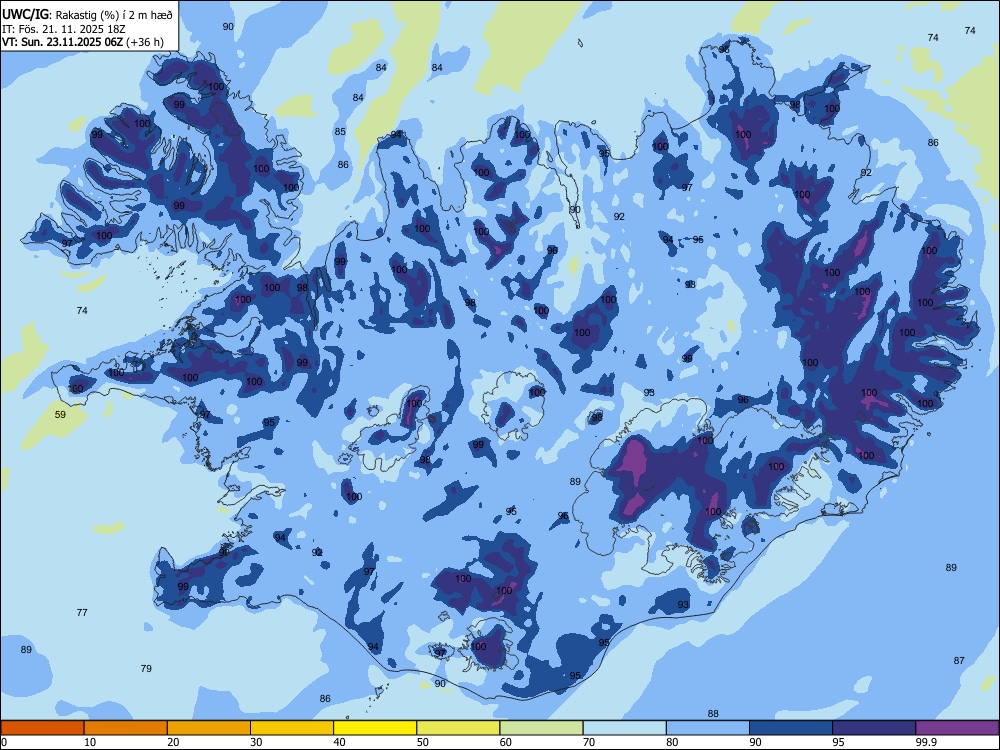The image size is (1000, 750).
Task: Click the '79' value in the southwest sea
Action: point(146,668)
